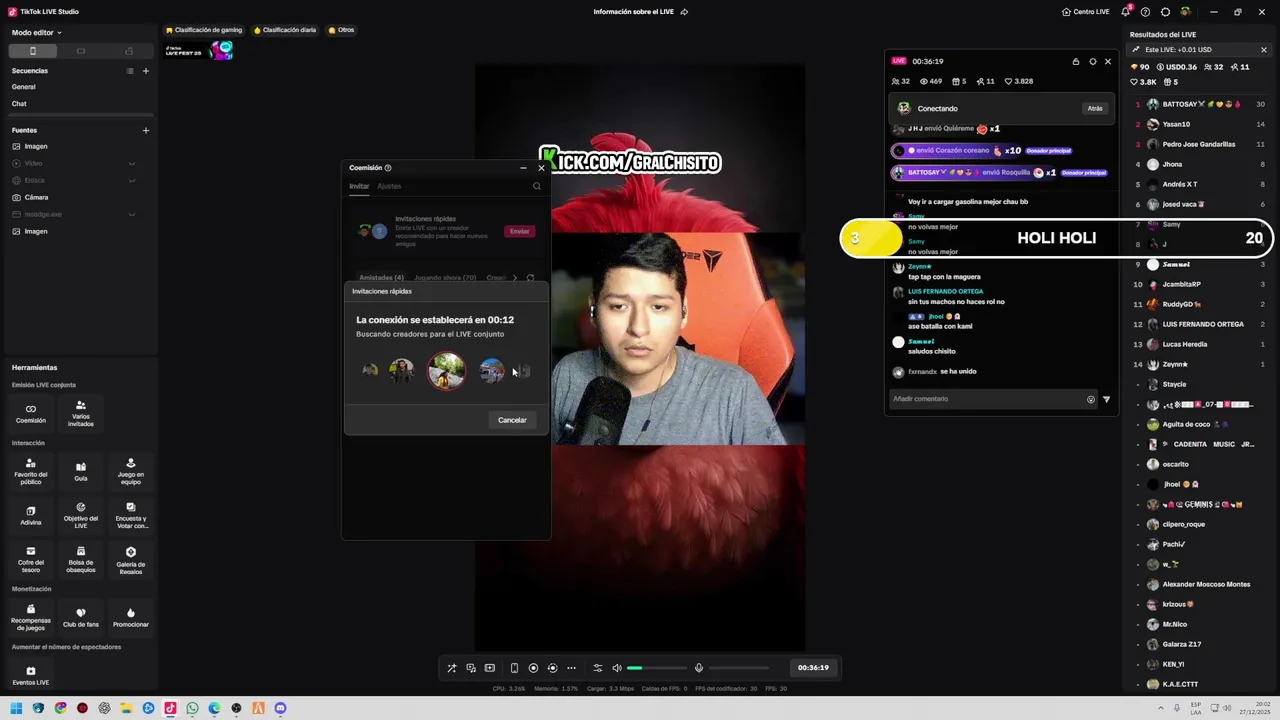Image resolution: width=1280 pixels, height=720 pixels.
Task: Search in Coemisión window
Action: click(x=537, y=186)
